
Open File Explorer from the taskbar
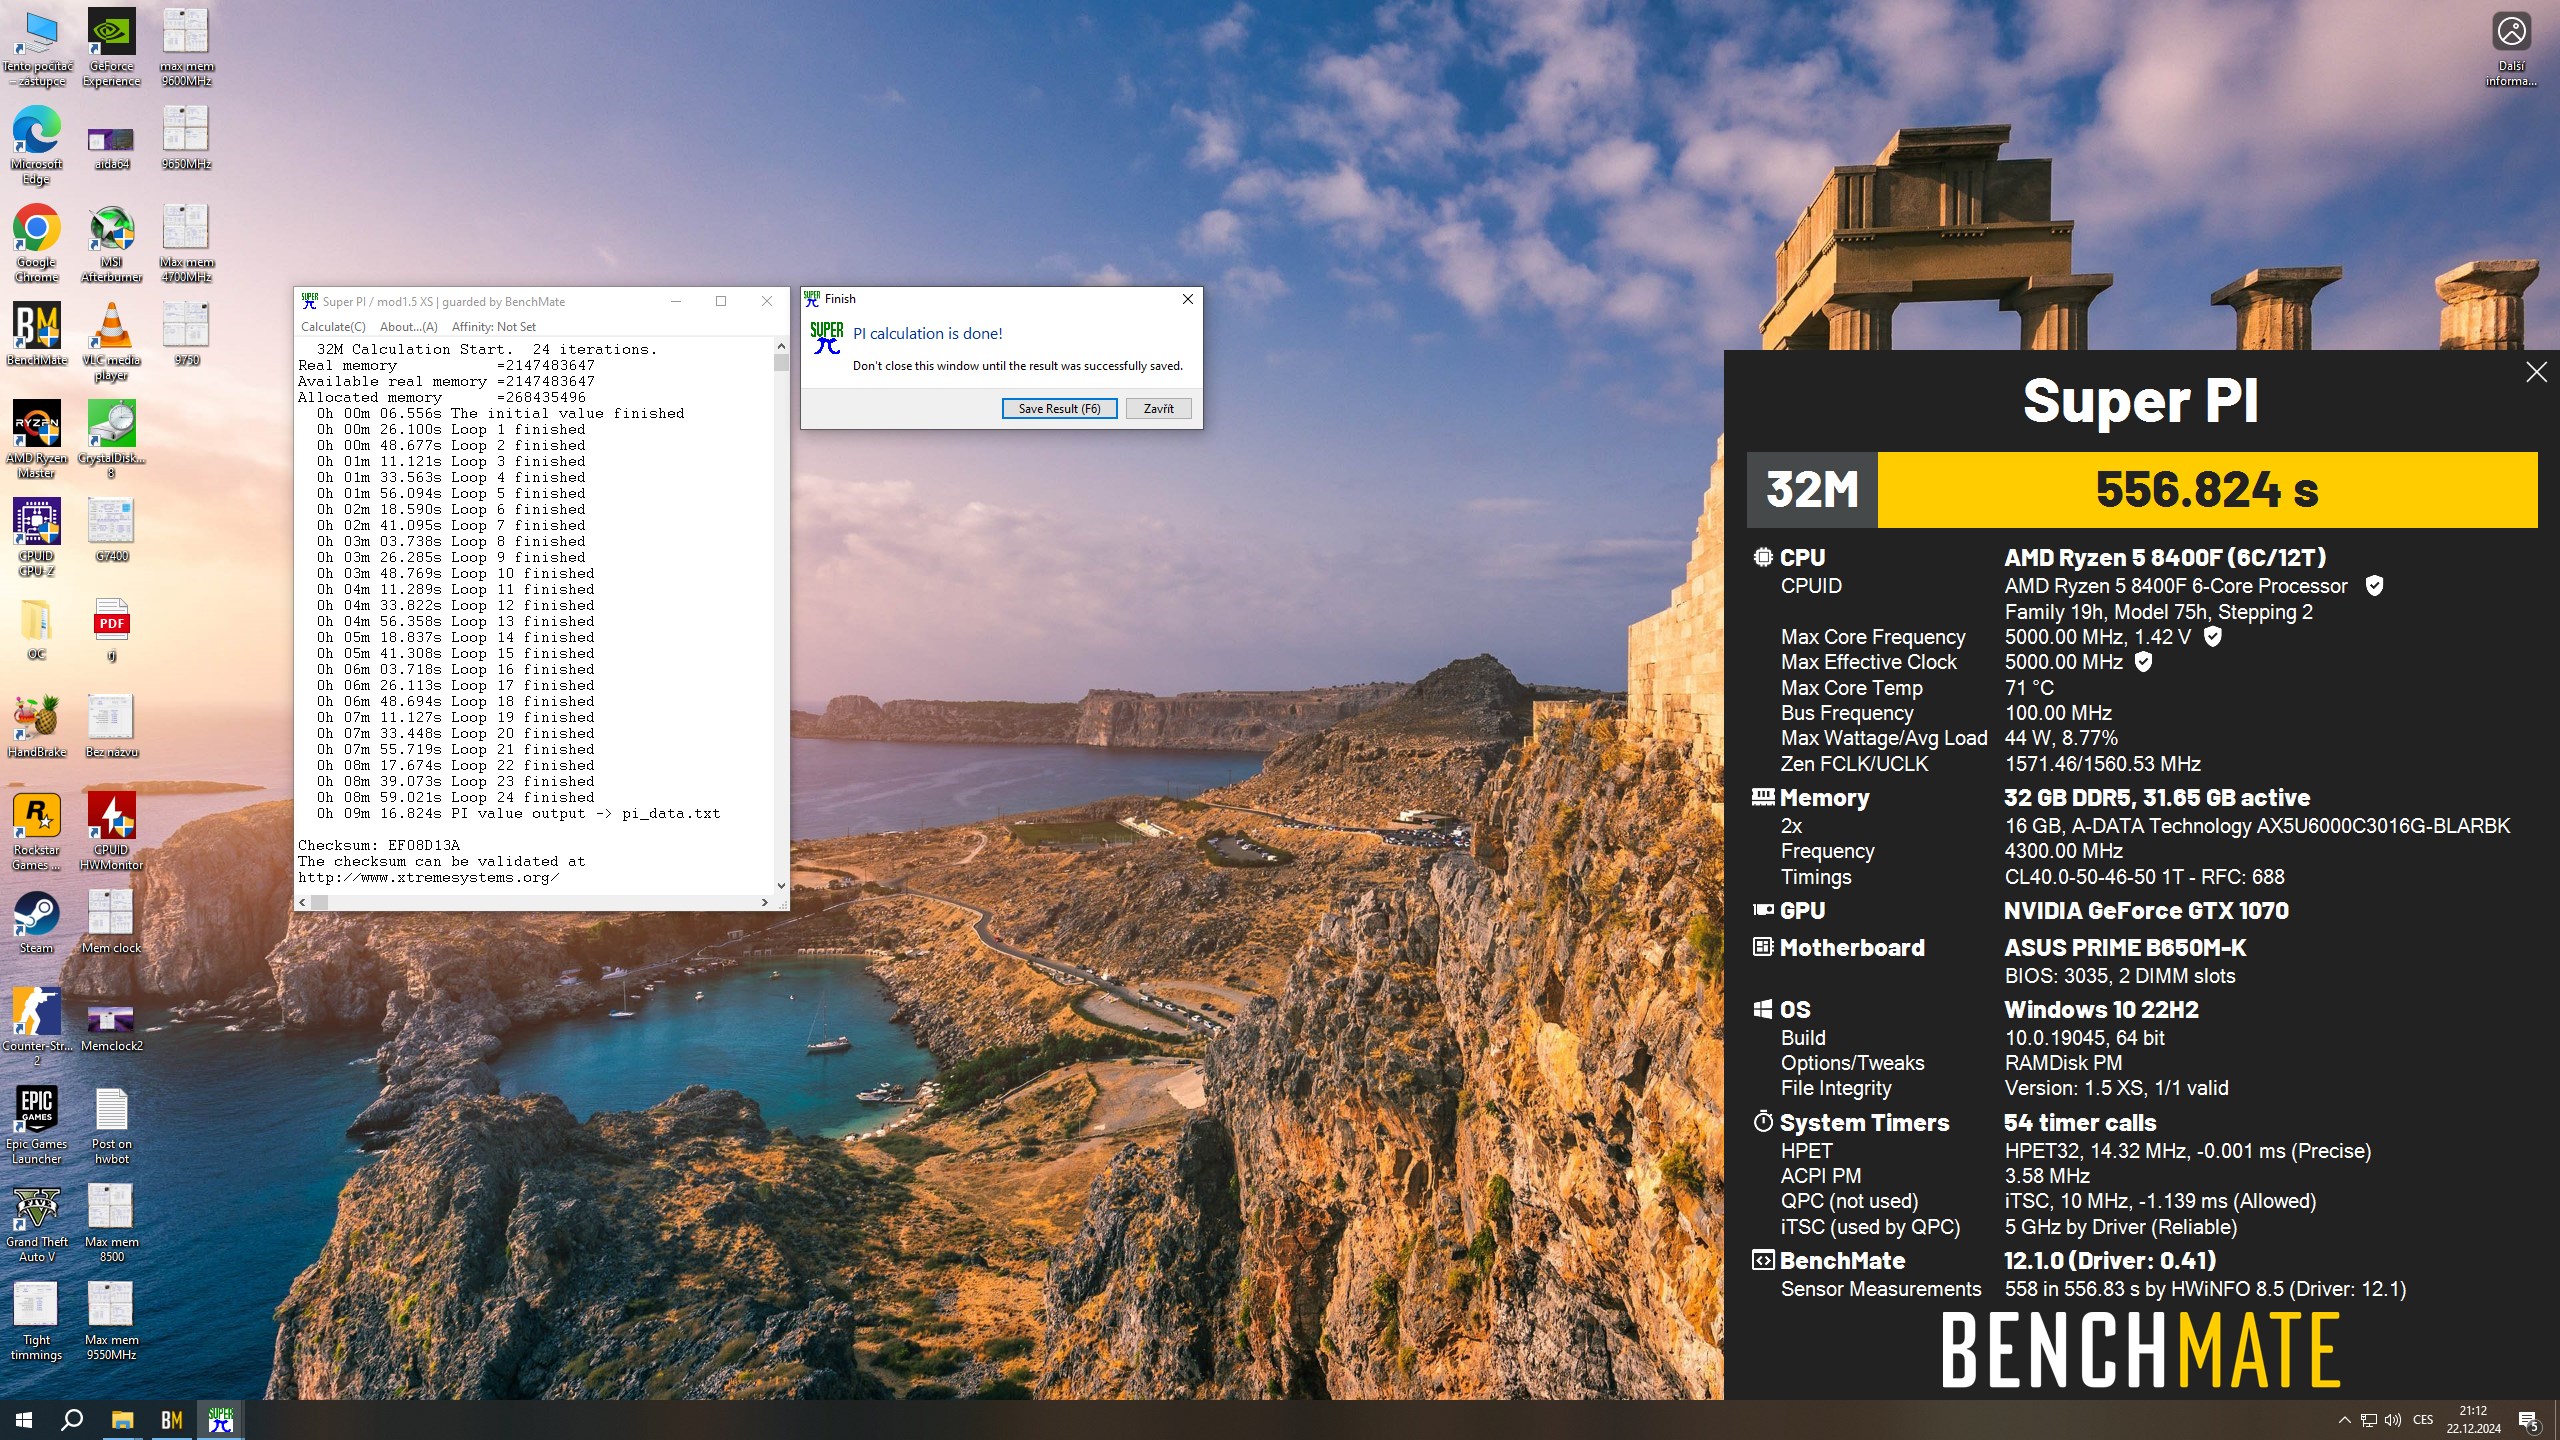(122, 1420)
